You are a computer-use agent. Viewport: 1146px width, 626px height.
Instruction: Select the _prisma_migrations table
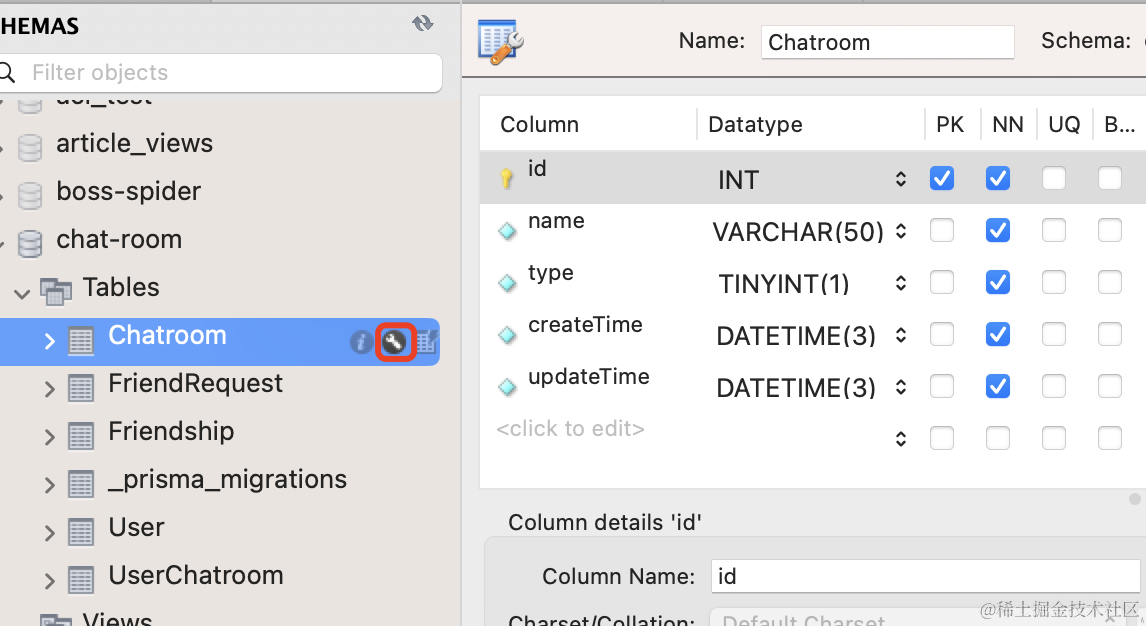(x=227, y=480)
